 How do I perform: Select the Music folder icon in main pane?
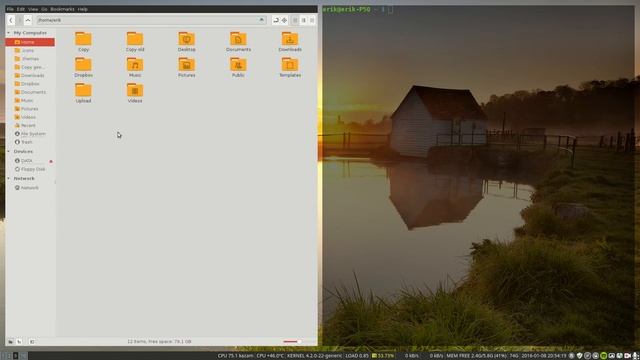[x=135, y=65]
